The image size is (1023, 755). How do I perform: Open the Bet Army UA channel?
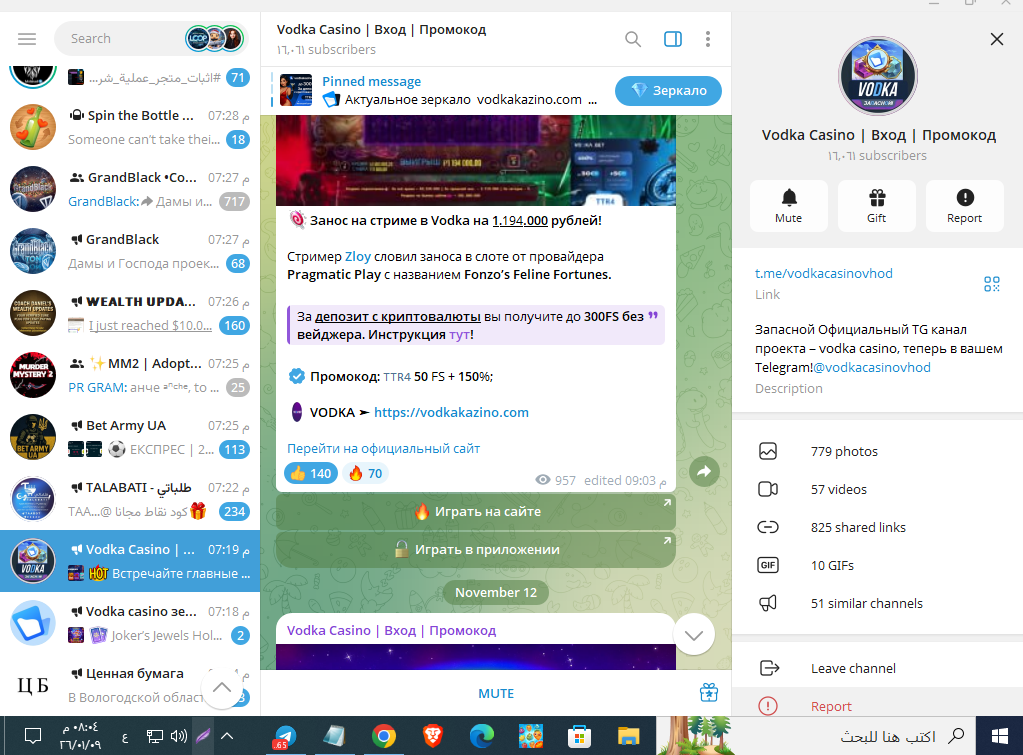pyautogui.click(x=130, y=437)
